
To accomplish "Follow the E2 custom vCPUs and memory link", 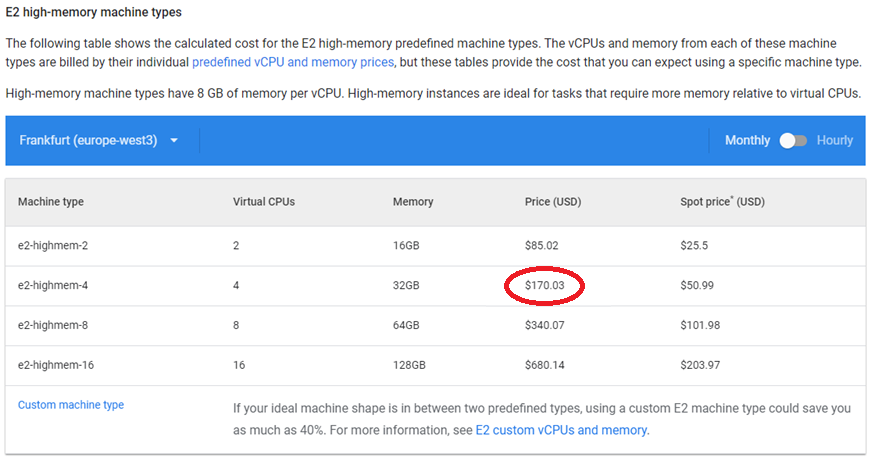I will [561, 430].
